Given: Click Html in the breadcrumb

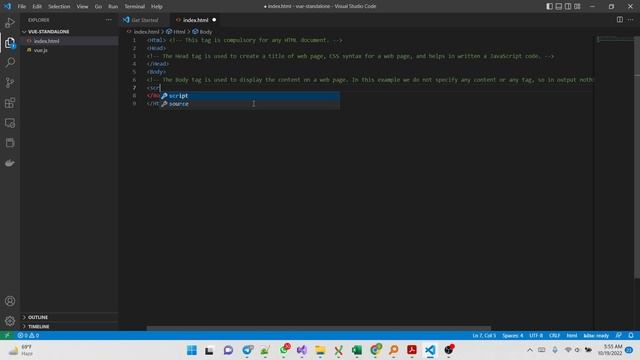Looking at the screenshot, I should pyautogui.click(x=179, y=31).
